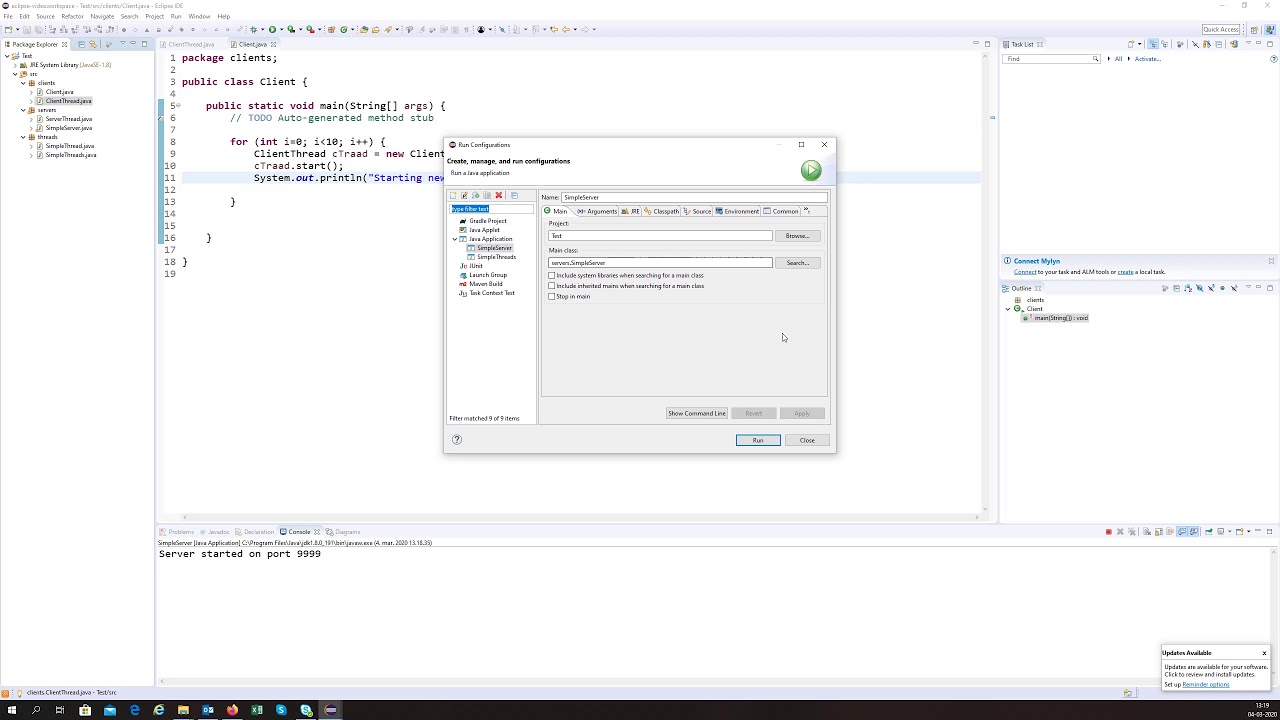1280x720 pixels.
Task: Select Maven Build in configurations tree
Action: [x=486, y=284]
